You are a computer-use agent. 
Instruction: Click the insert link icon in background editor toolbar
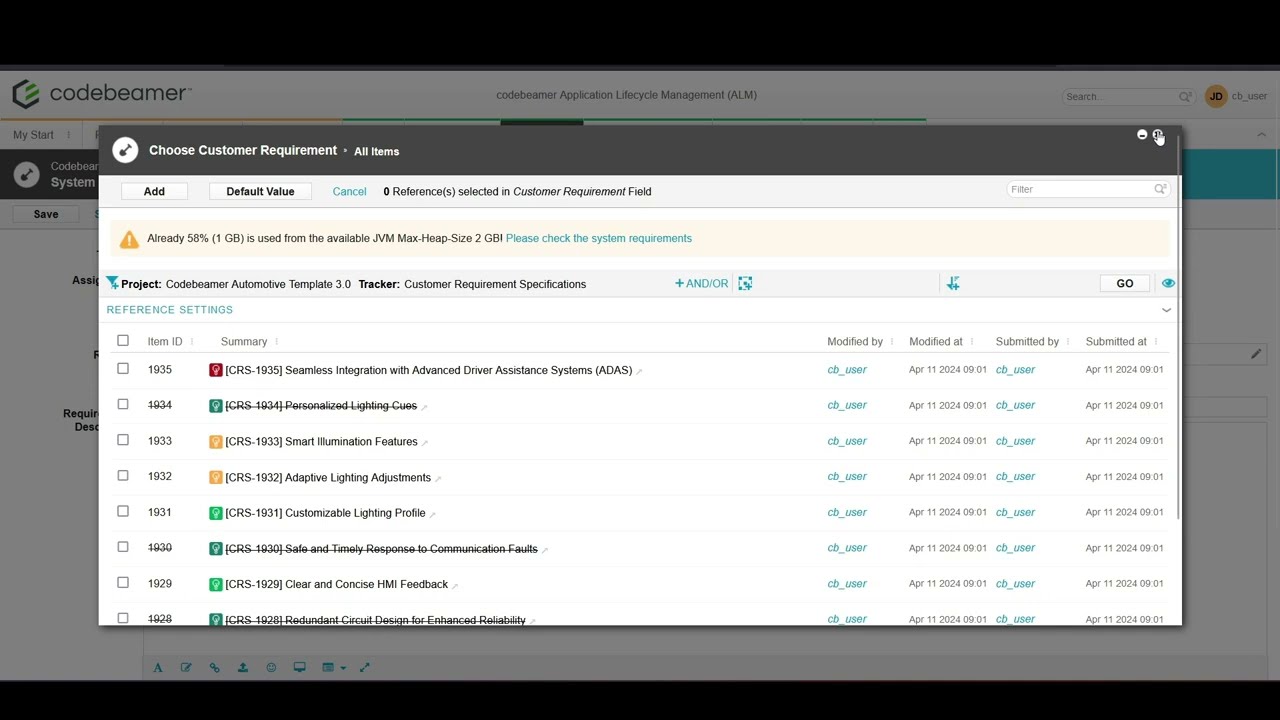214,668
